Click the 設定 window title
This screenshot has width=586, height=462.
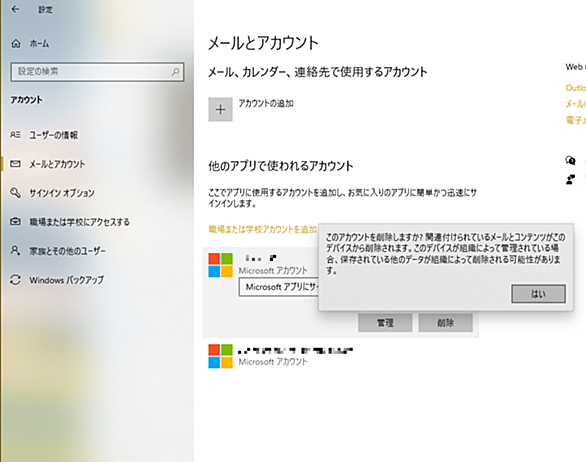coord(45,10)
